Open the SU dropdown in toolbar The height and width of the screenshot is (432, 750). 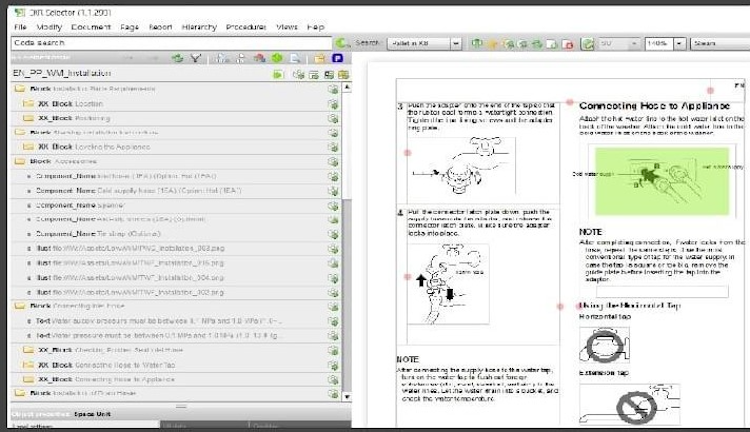click(x=634, y=44)
